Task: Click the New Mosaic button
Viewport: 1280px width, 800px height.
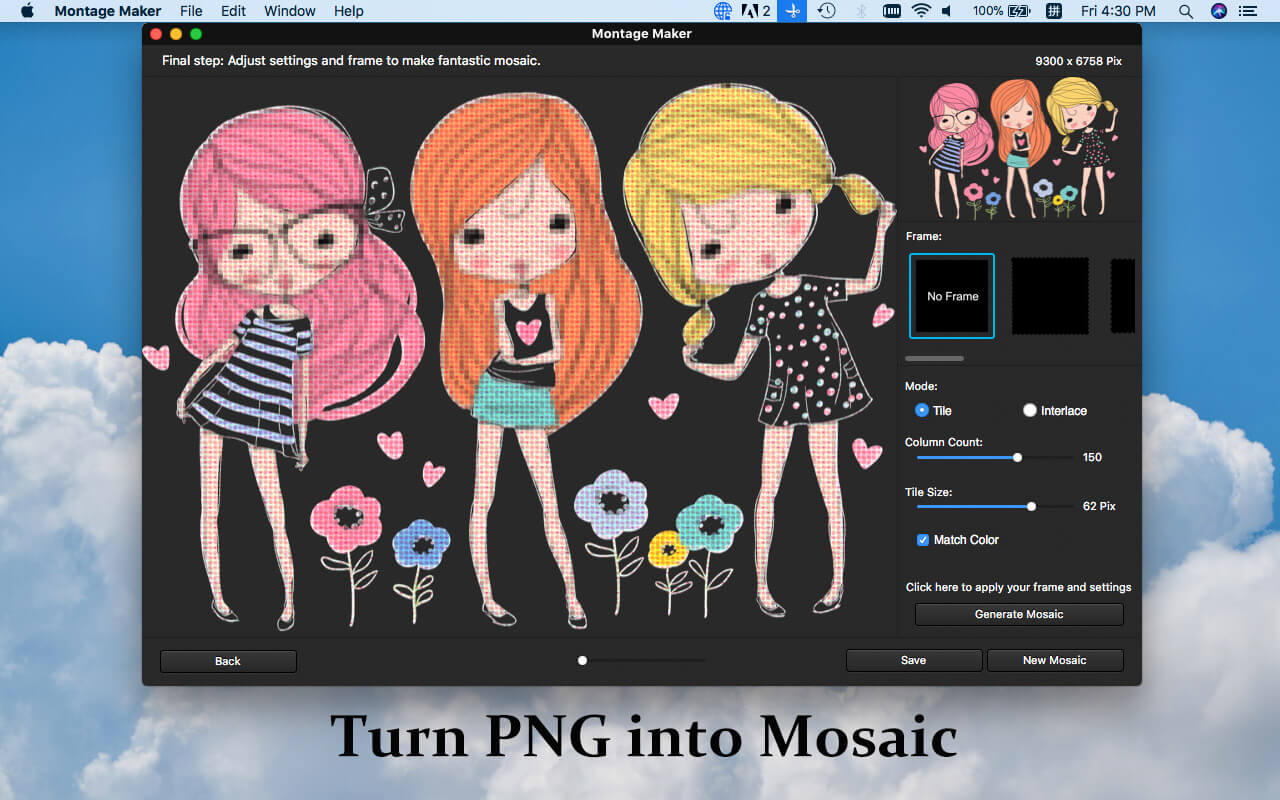Action: (x=1055, y=660)
